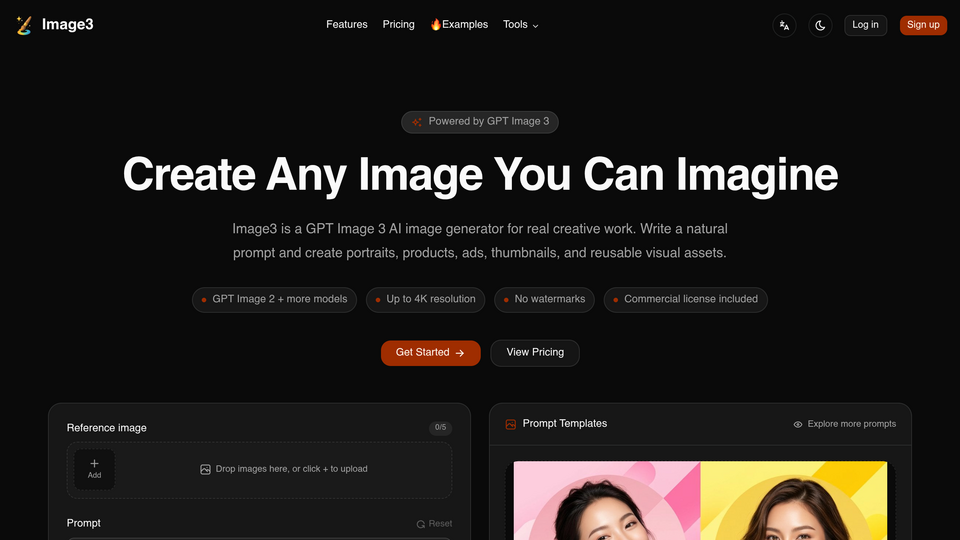Go to the Examples page
The width and height of the screenshot is (960, 540).
pyautogui.click(x=459, y=24)
